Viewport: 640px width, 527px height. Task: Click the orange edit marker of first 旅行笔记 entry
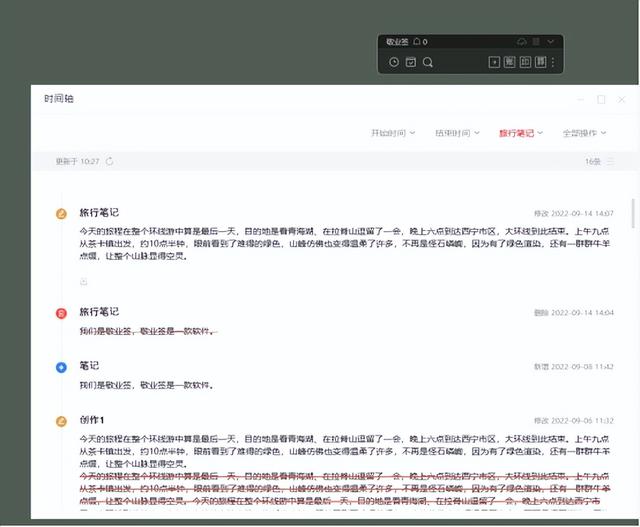pyautogui.click(x=61, y=213)
